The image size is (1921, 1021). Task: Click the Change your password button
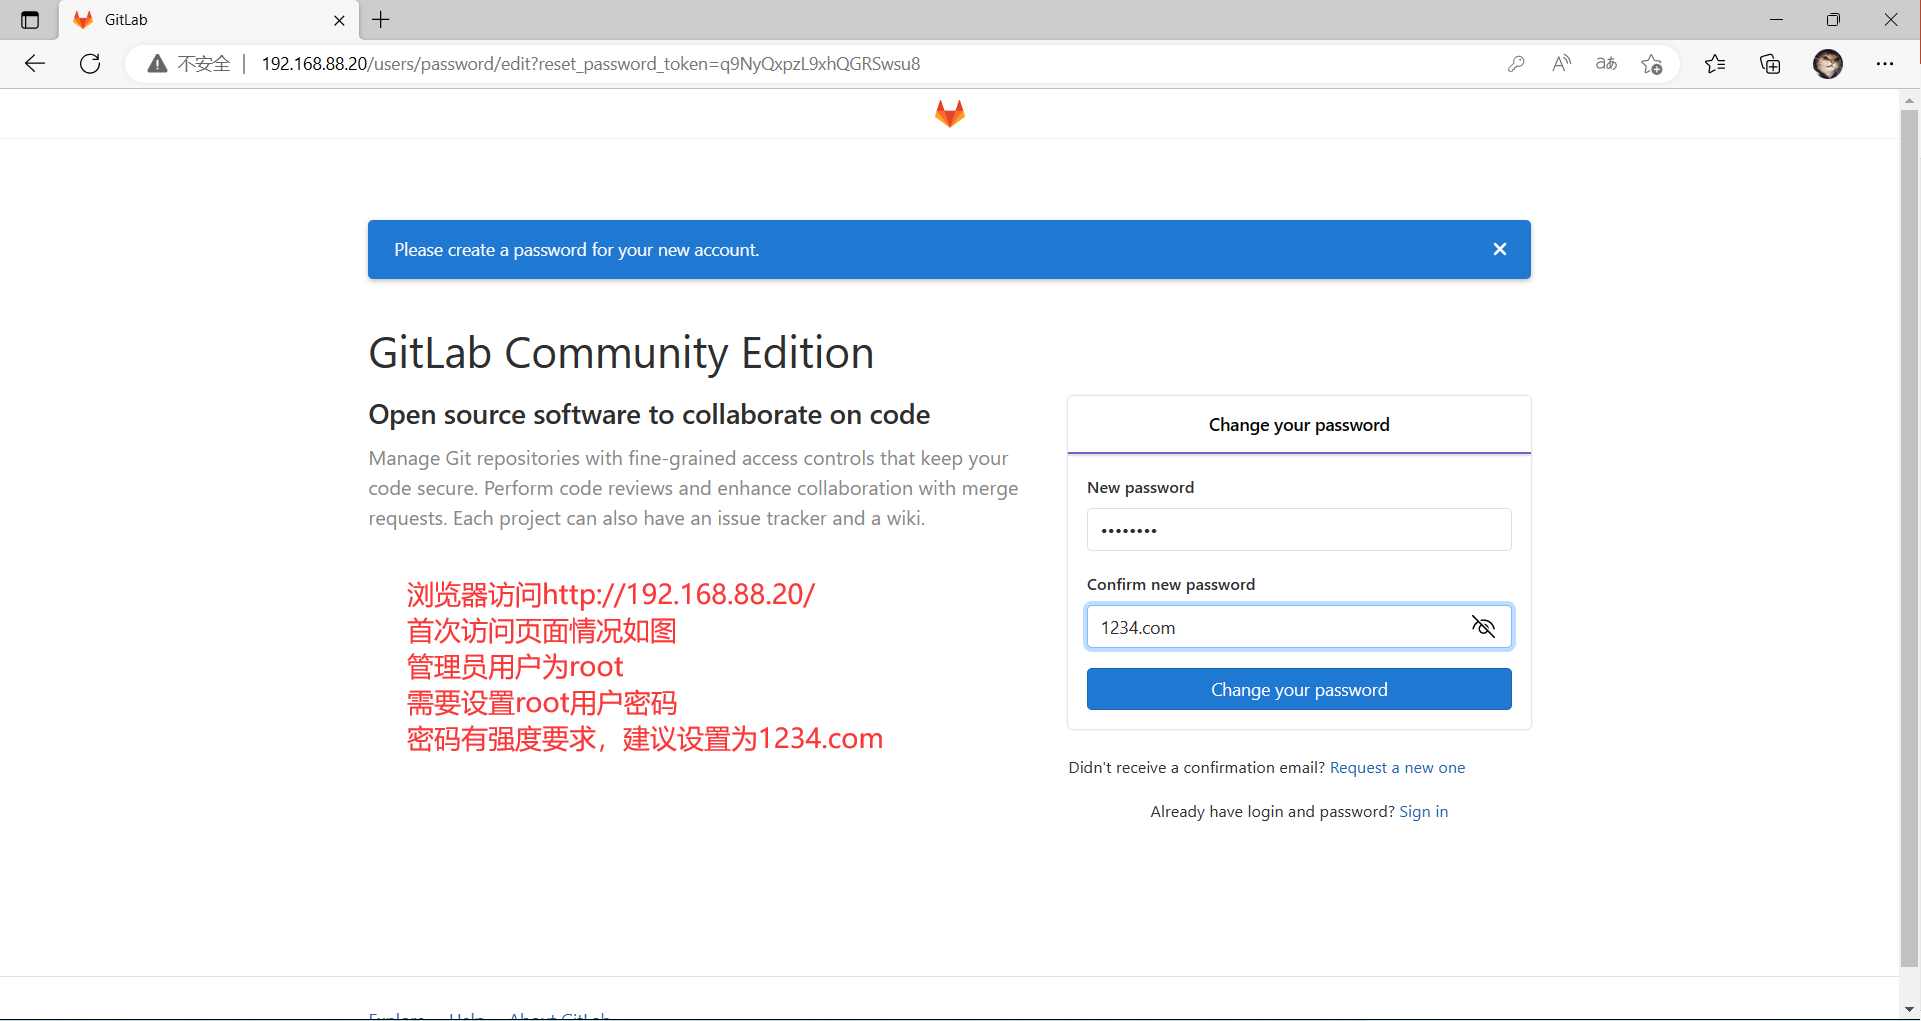[x=1298, y=689]
